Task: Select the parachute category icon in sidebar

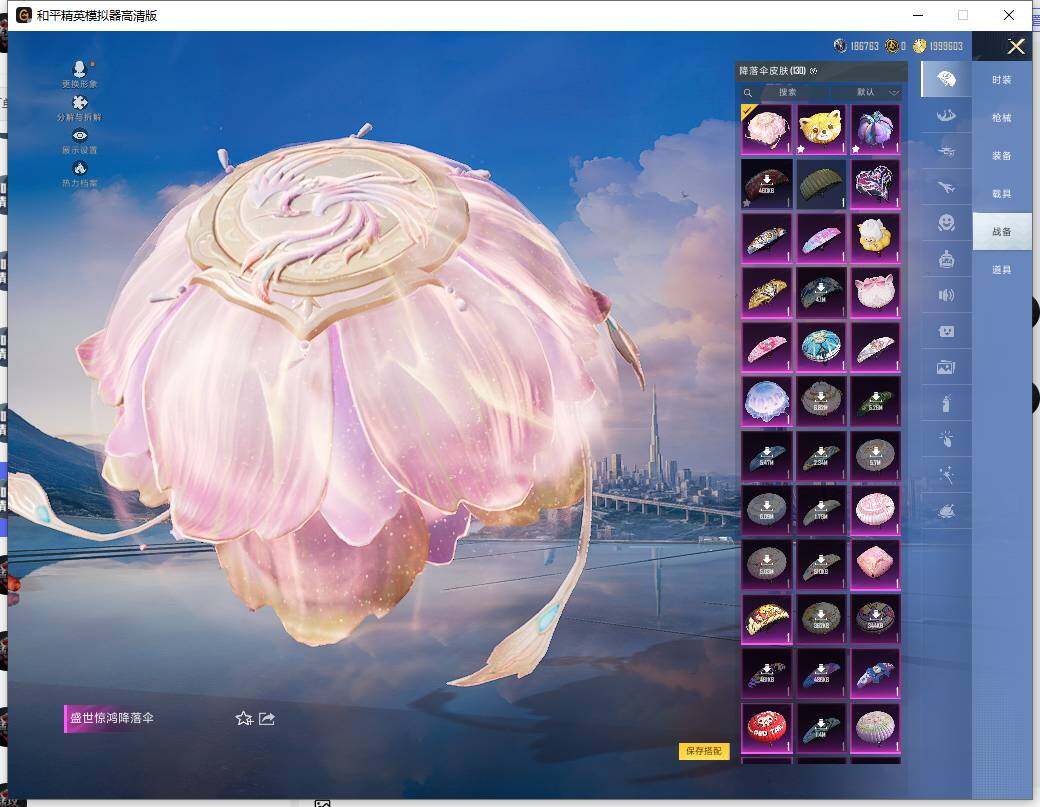Action: click(945, 79)
